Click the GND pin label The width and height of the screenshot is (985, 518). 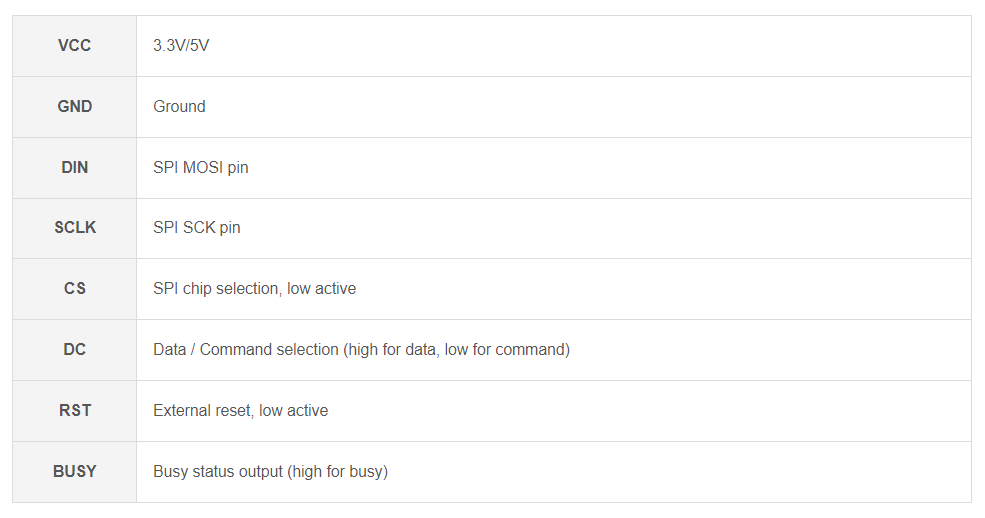pyautogui.click(x=75, y=107)
